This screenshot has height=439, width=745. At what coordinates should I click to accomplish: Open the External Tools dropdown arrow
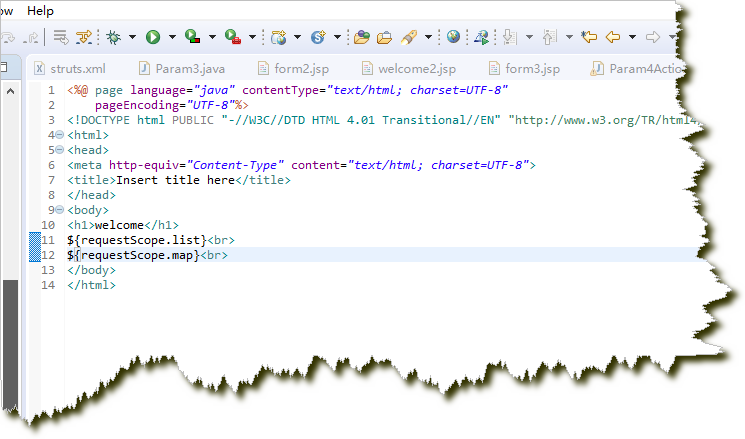[x=252, y=37]
